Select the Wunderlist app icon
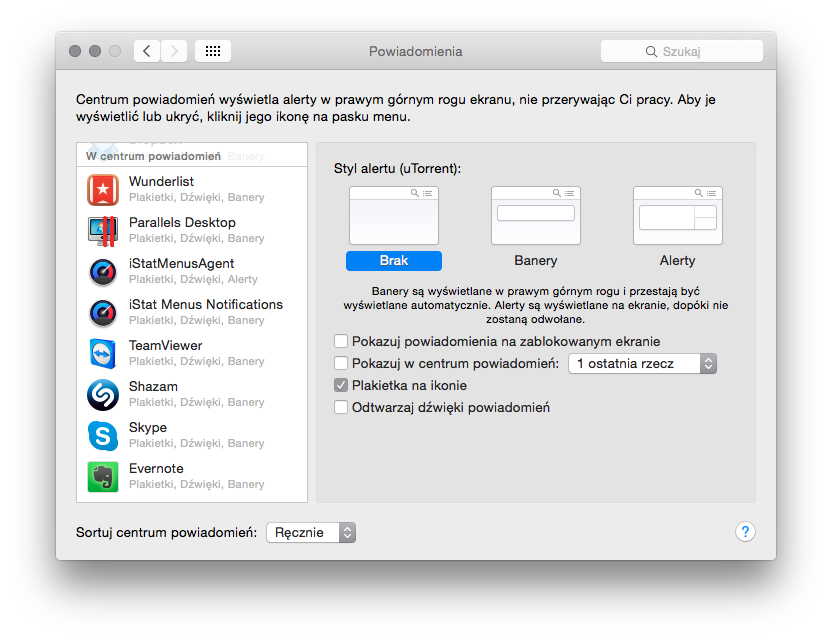Screen dimensions: 832x640 click(103, 190)
